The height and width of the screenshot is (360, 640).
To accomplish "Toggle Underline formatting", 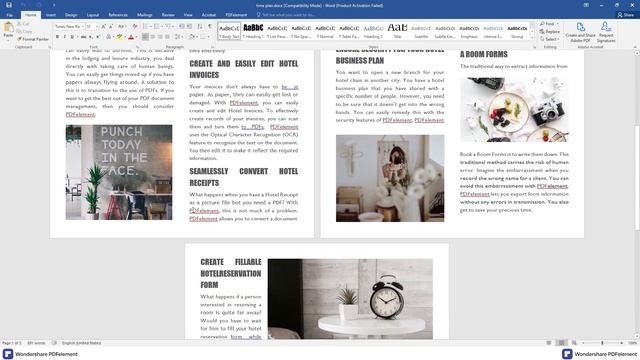I will [x=72, y=37].
